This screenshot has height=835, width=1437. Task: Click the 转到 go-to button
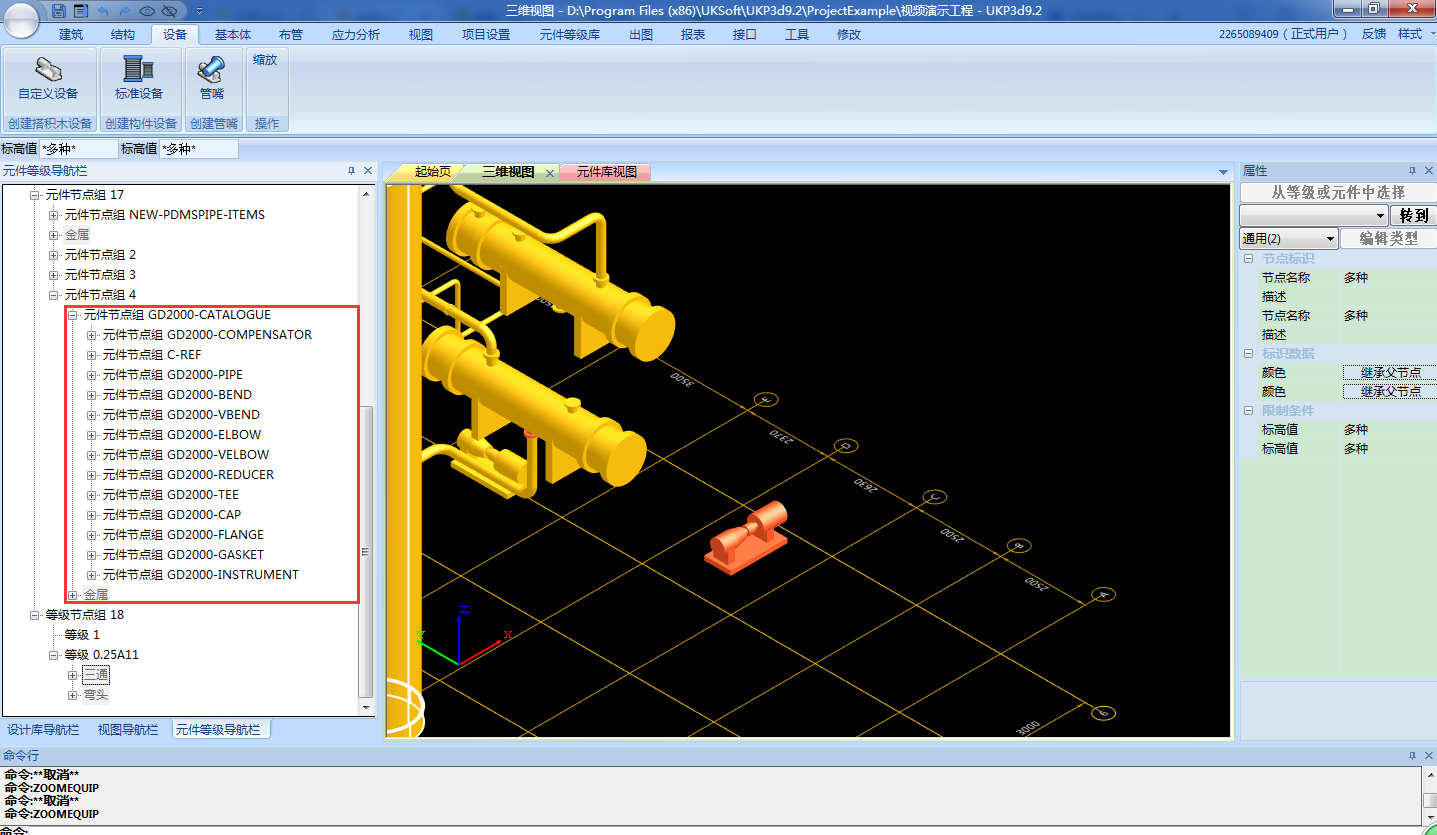[1413, 215]
